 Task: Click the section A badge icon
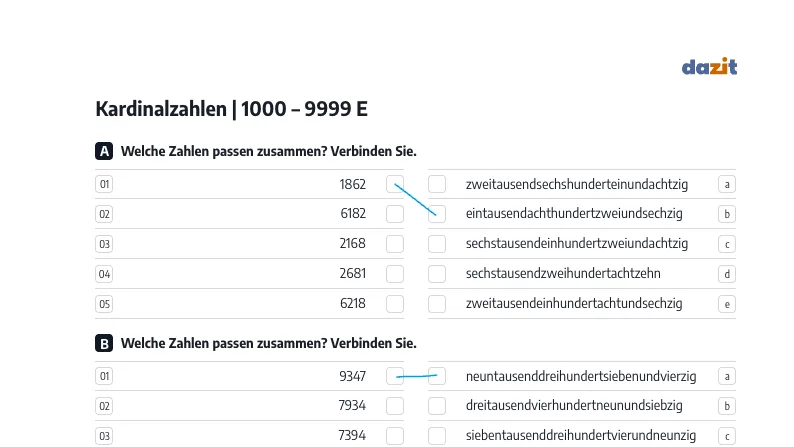[x=104, y=151]
